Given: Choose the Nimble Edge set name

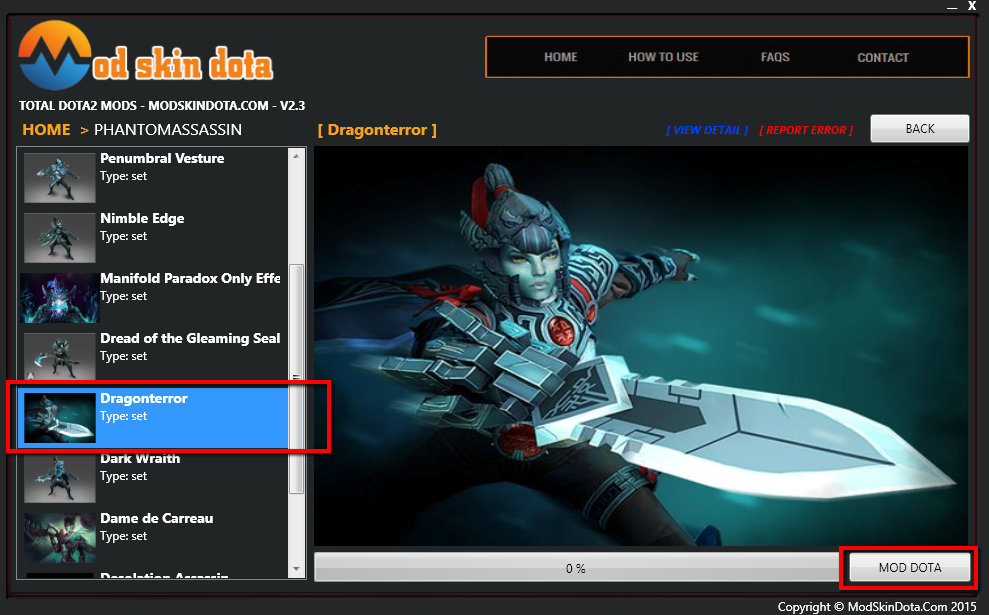Looking at the screenshot, I should coord(143,218).
